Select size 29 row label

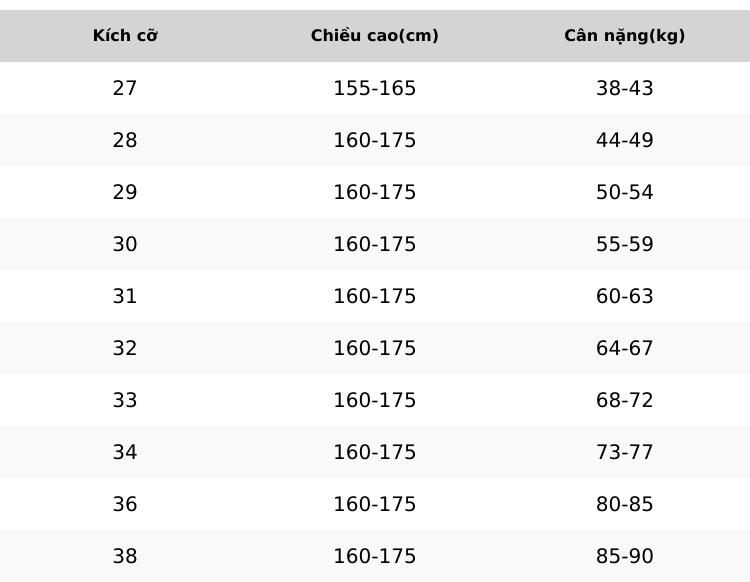pos(125,192)
